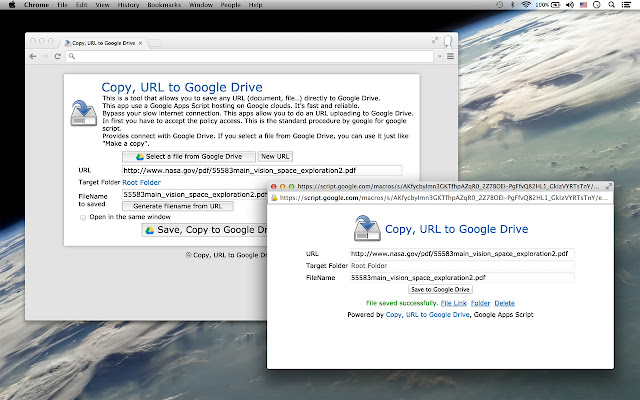Screen dimensions: 640x400
Task: Click Generate filename from URL button
Action: pos(178,206)
